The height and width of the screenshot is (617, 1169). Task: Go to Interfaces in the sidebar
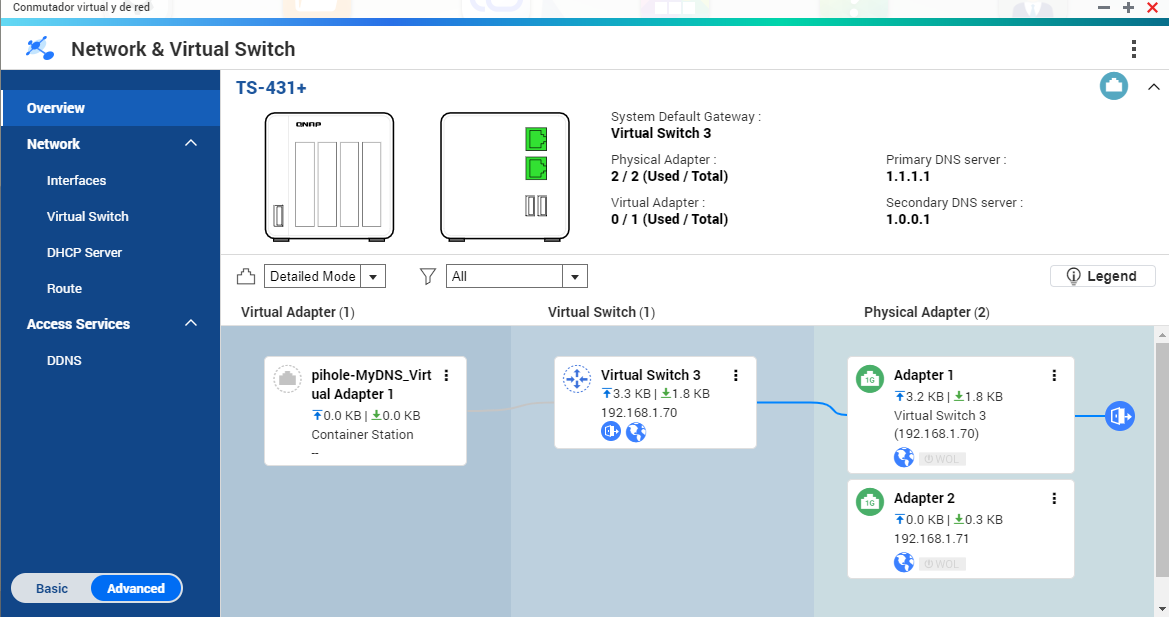(76, 181)
